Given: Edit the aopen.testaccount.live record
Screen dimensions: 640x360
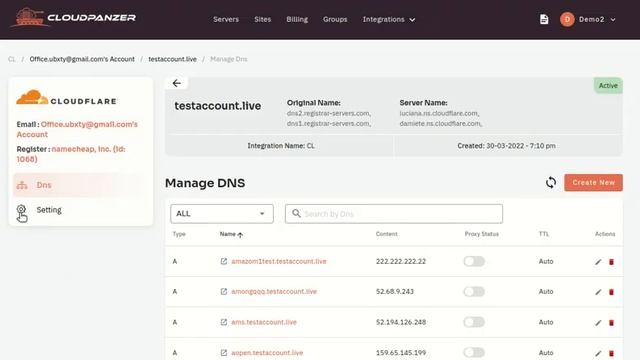Looking at the screenshot, I should 598,353.
